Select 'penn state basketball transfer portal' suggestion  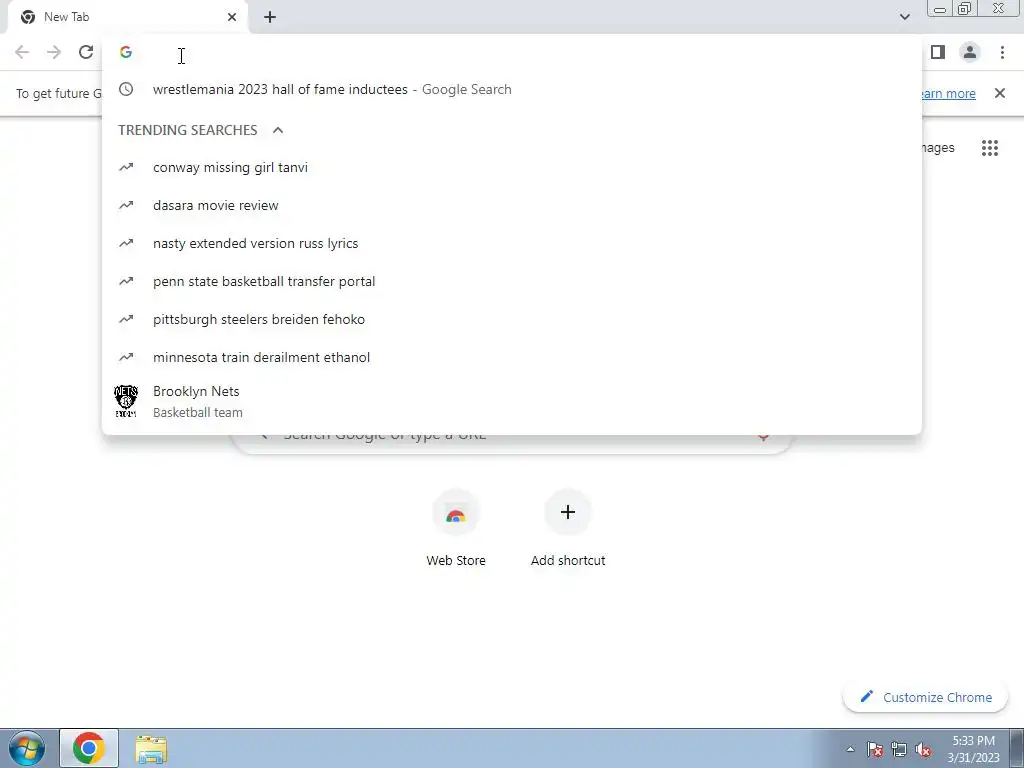512,281
